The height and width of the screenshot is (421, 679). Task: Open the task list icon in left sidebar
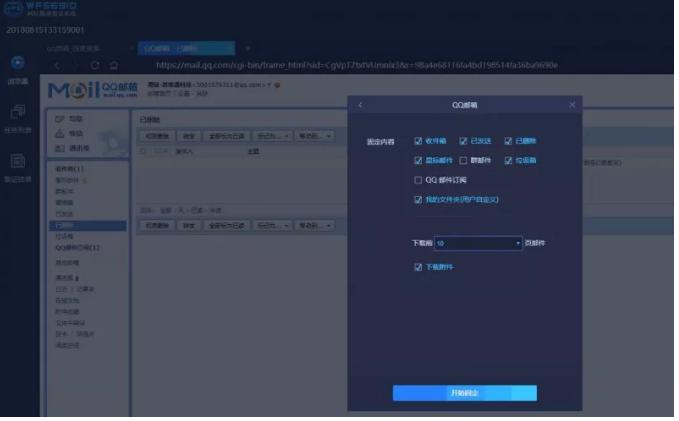click(18, 112)
